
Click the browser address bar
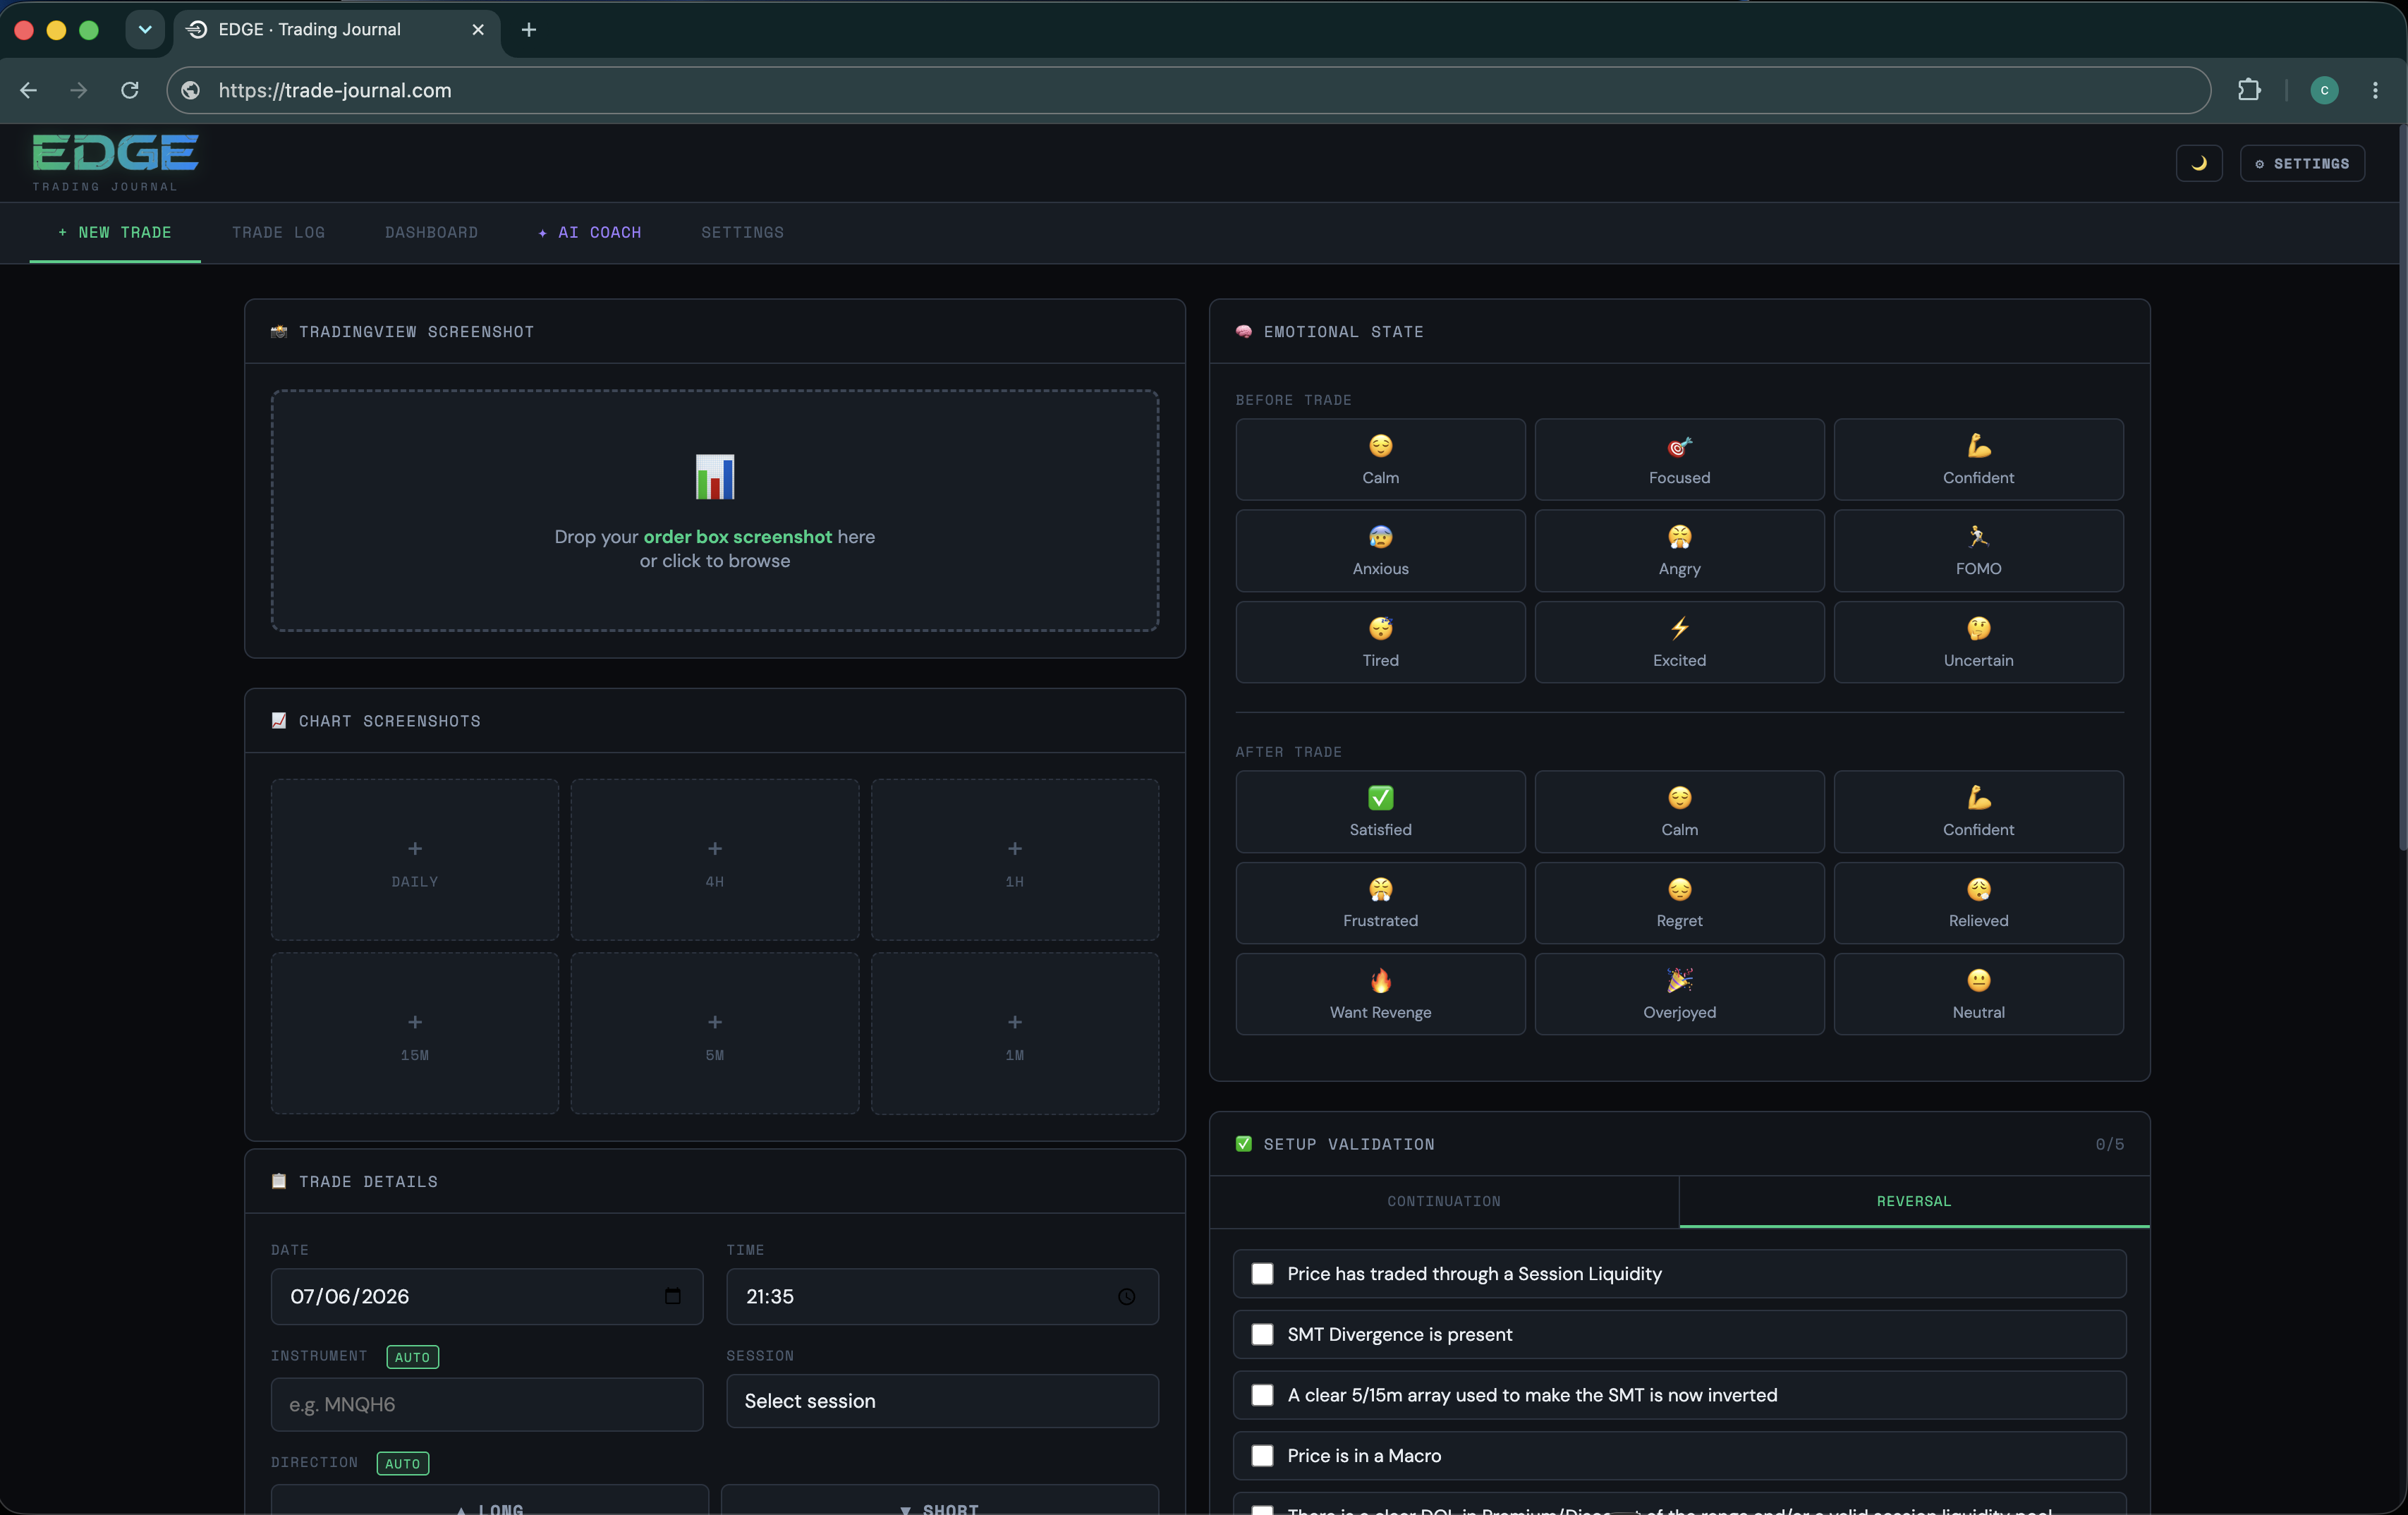point(1188,90)
